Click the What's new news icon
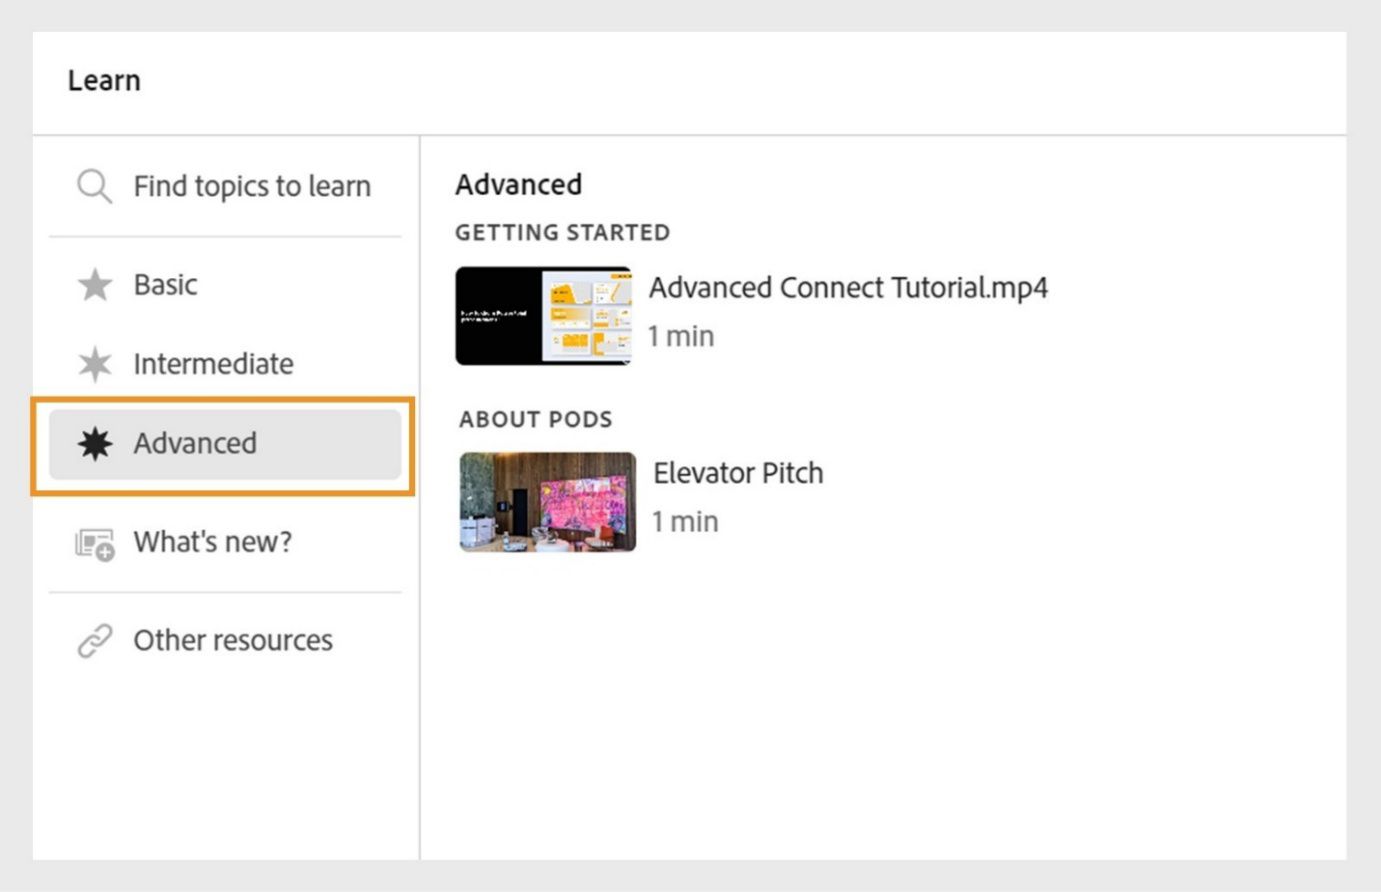 point(95,543)
